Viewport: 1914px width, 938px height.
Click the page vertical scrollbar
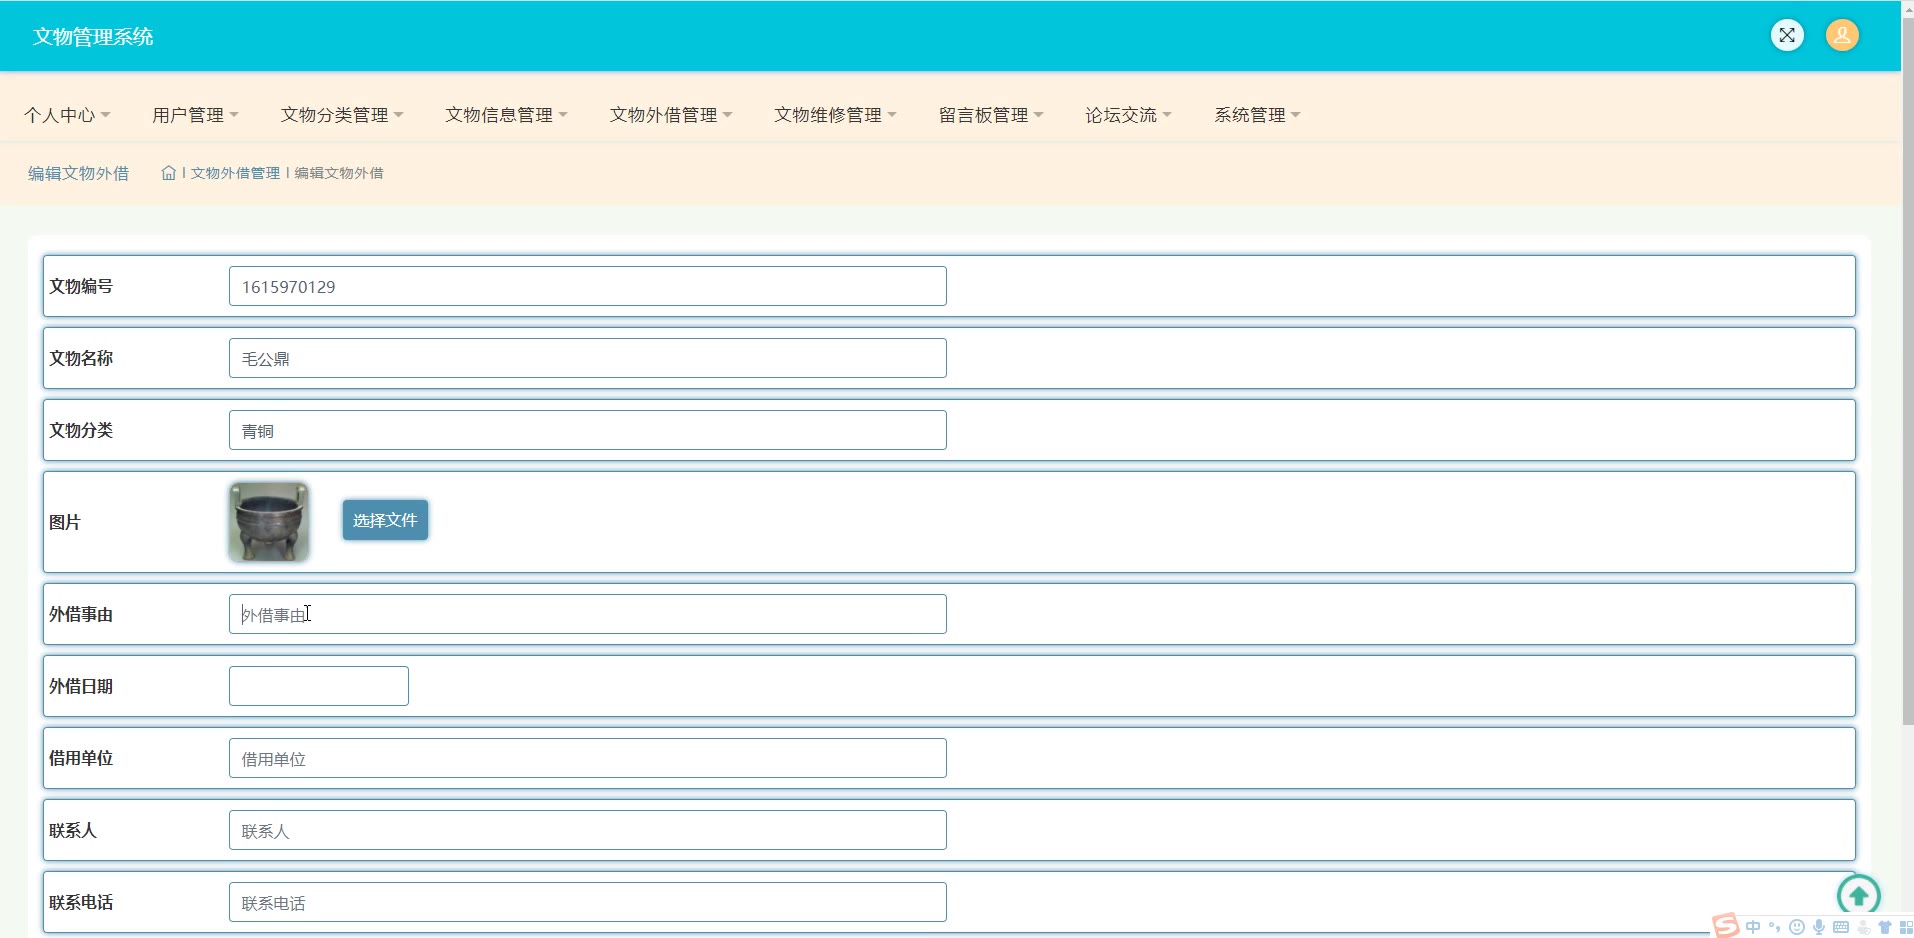pyautogui.click(x=1907, y=370)
